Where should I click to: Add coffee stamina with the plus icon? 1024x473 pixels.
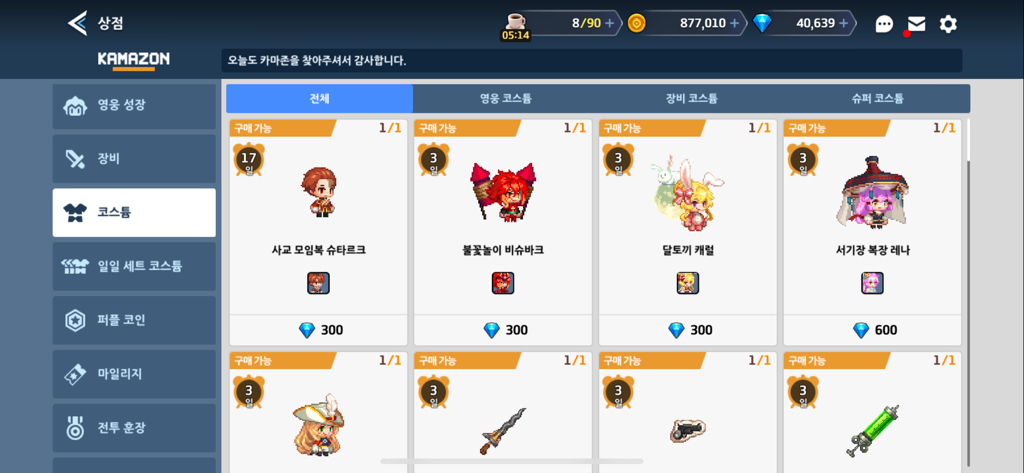tap(609, 24)
